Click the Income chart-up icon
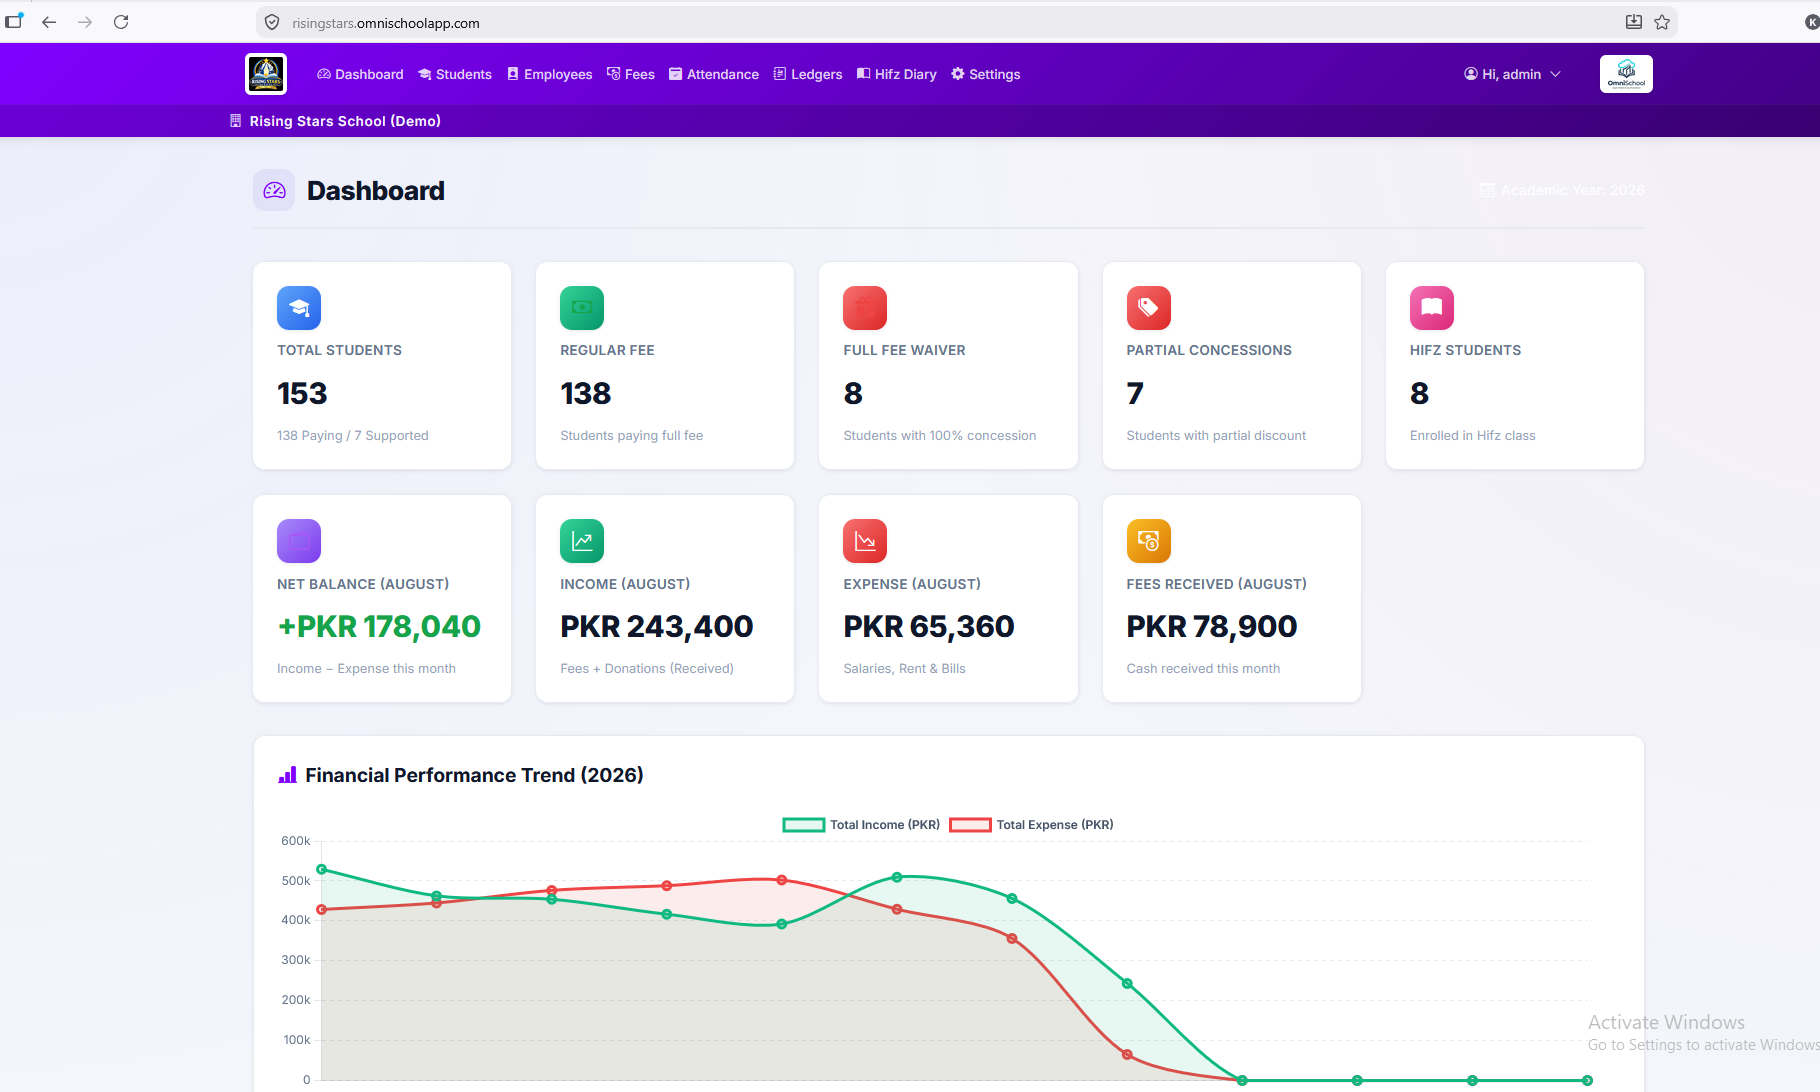This screenshot has width=1820, height=1092. 582,541
